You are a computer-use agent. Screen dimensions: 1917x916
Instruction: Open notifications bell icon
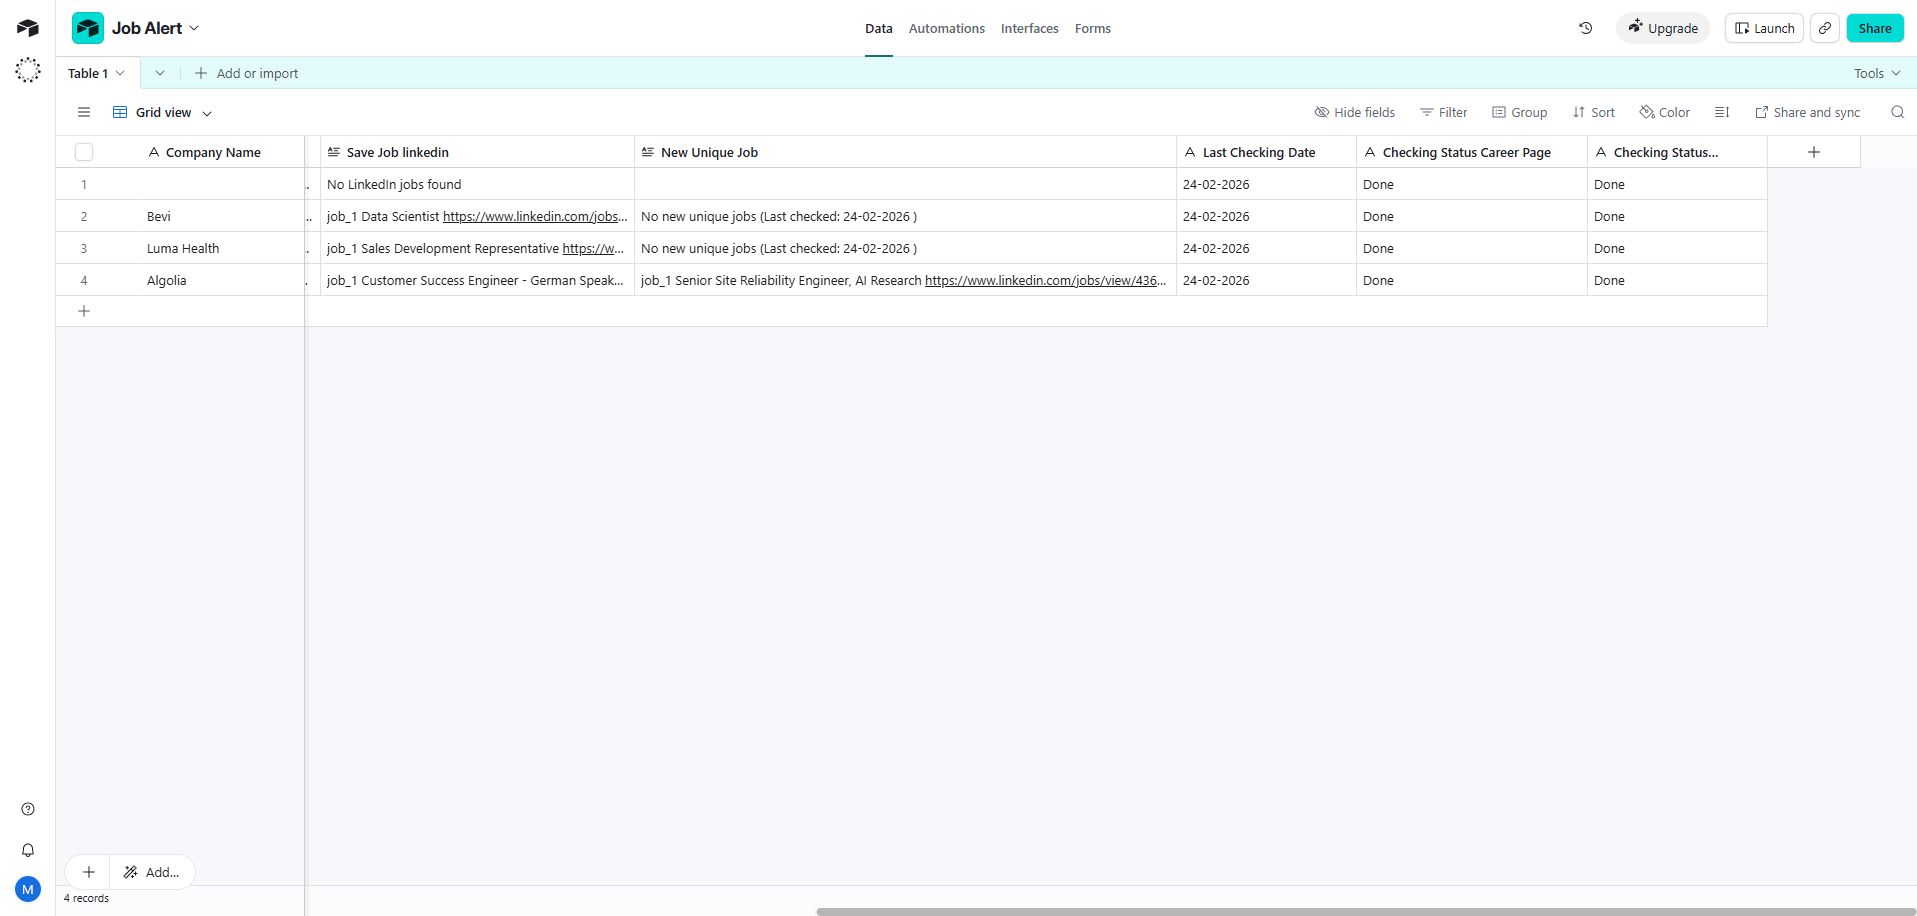(27, 850)
